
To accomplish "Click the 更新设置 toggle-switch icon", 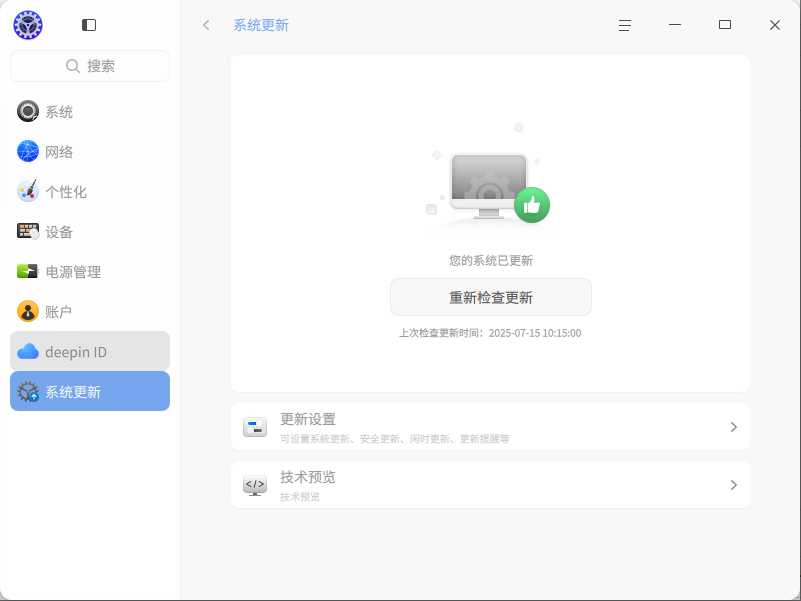I will [255, 427].
